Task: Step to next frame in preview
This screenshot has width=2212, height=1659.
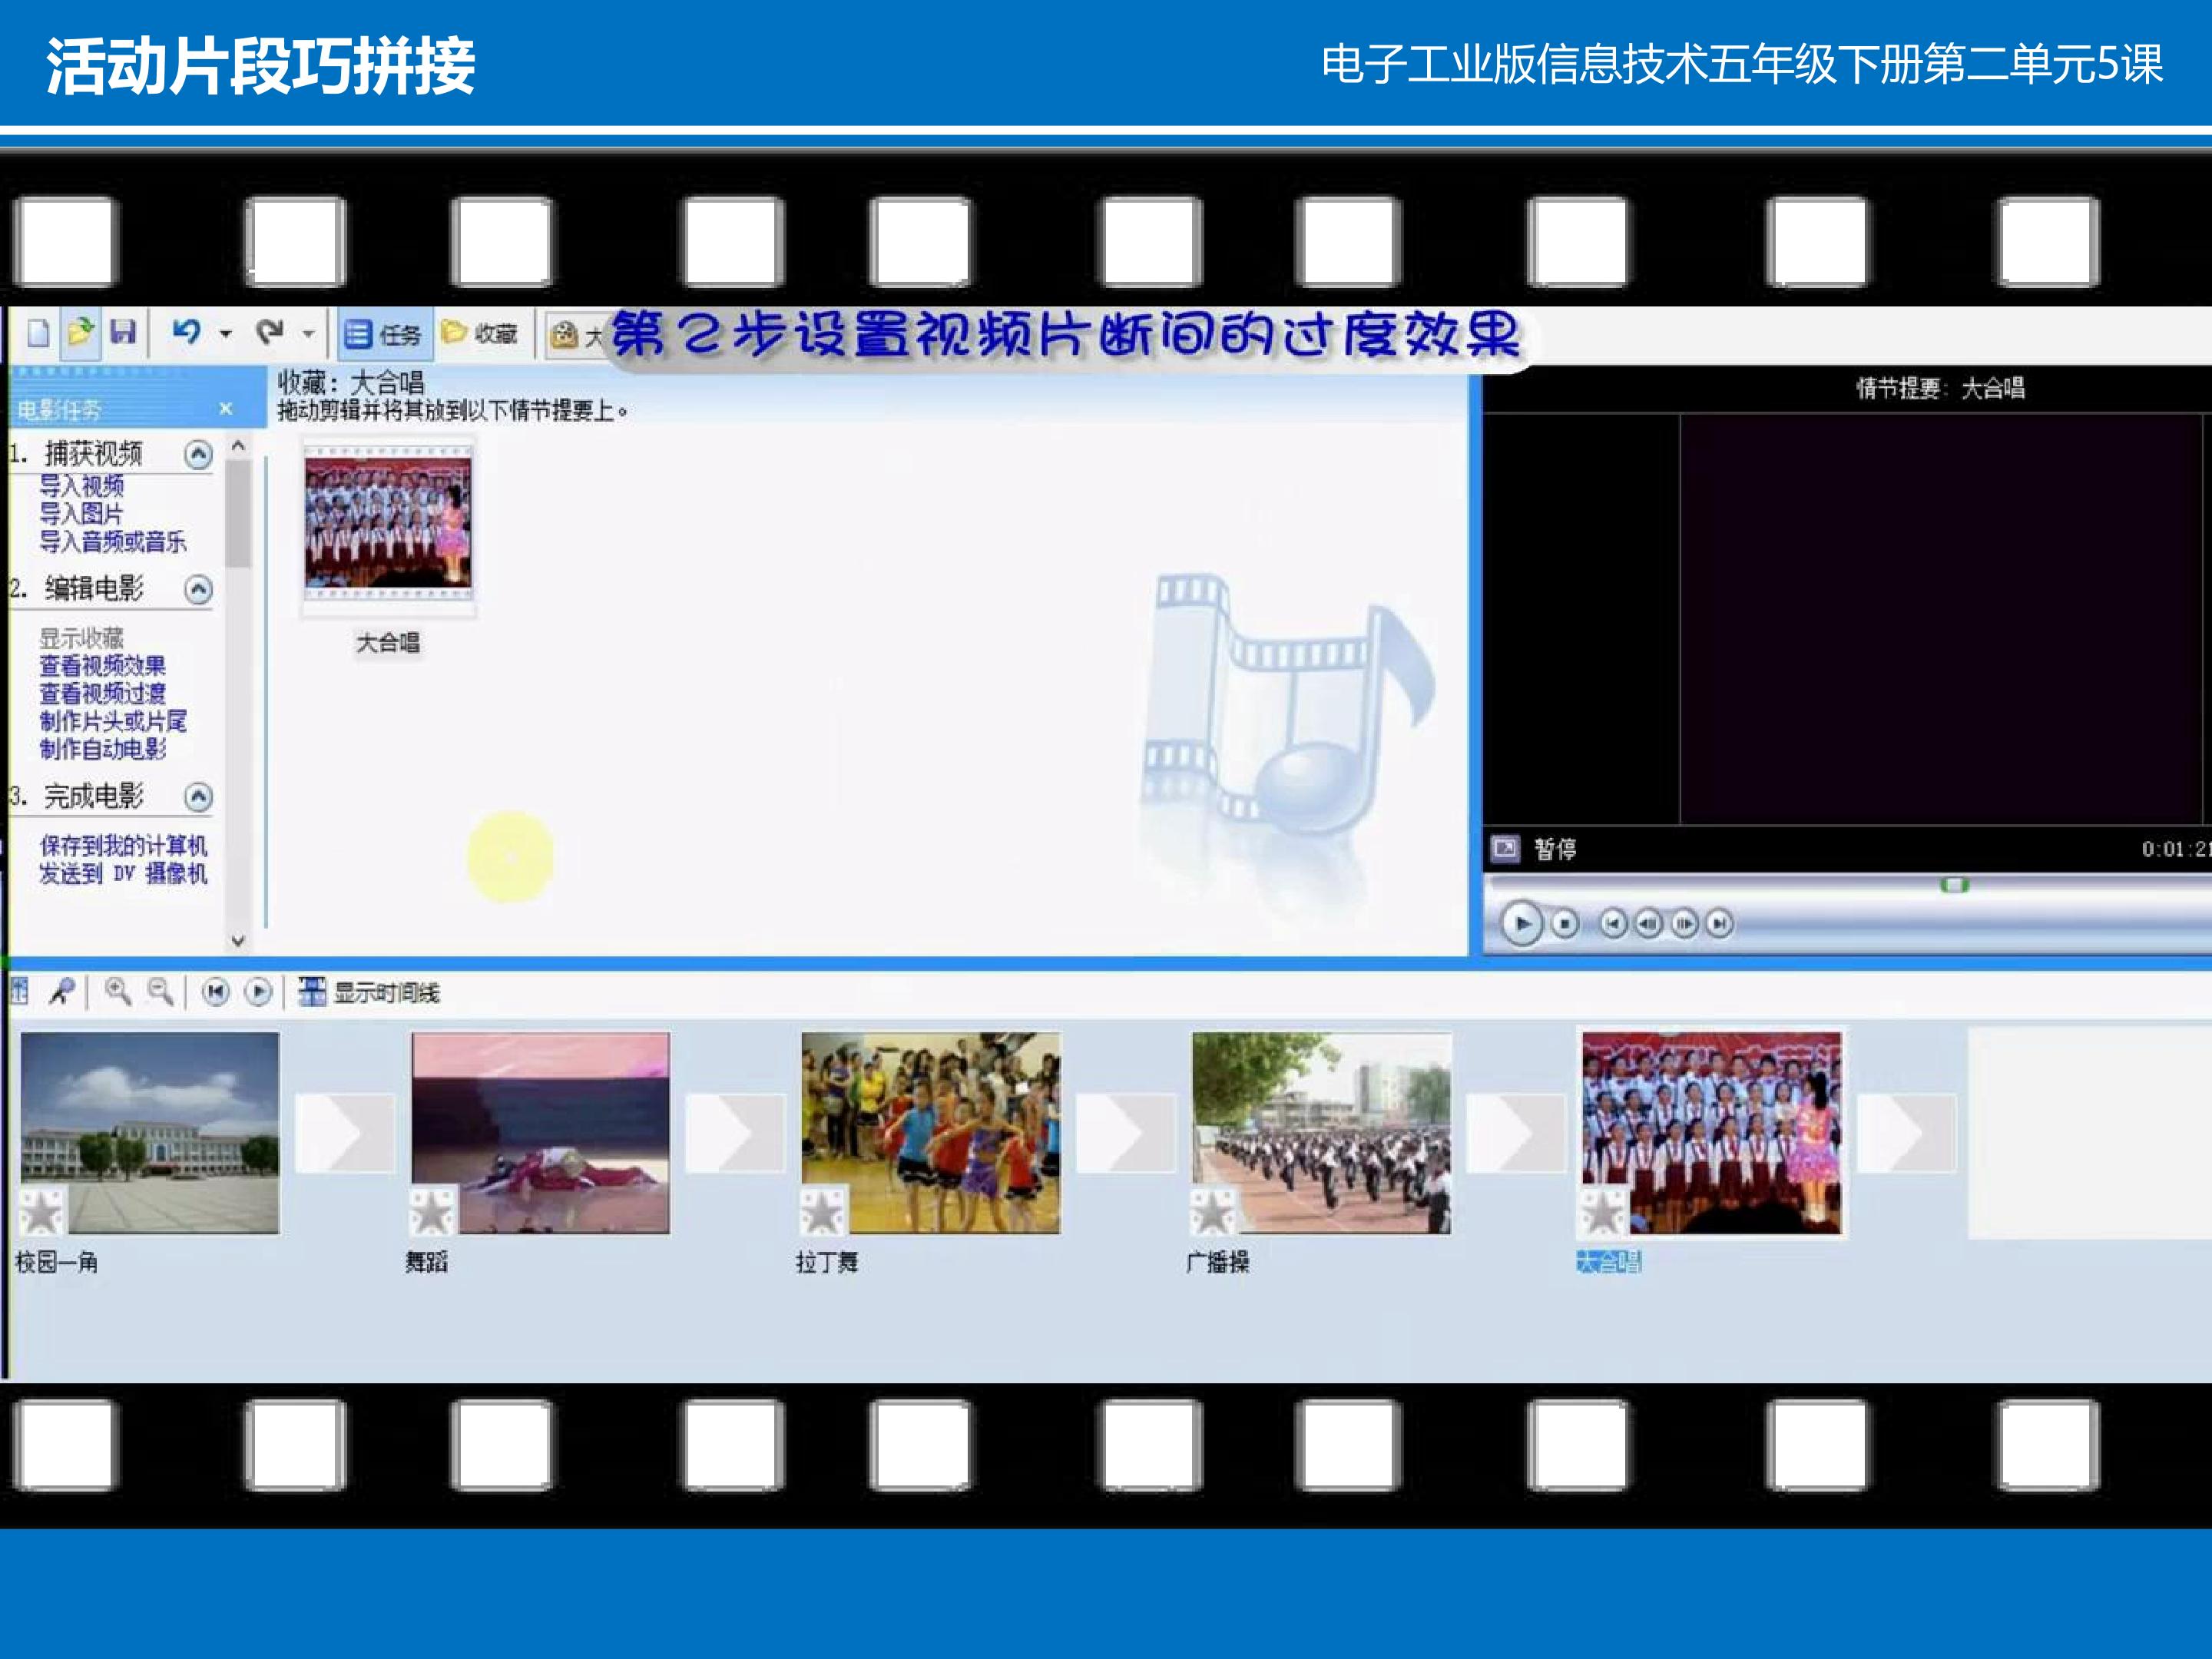Action: pos(1684,924)
